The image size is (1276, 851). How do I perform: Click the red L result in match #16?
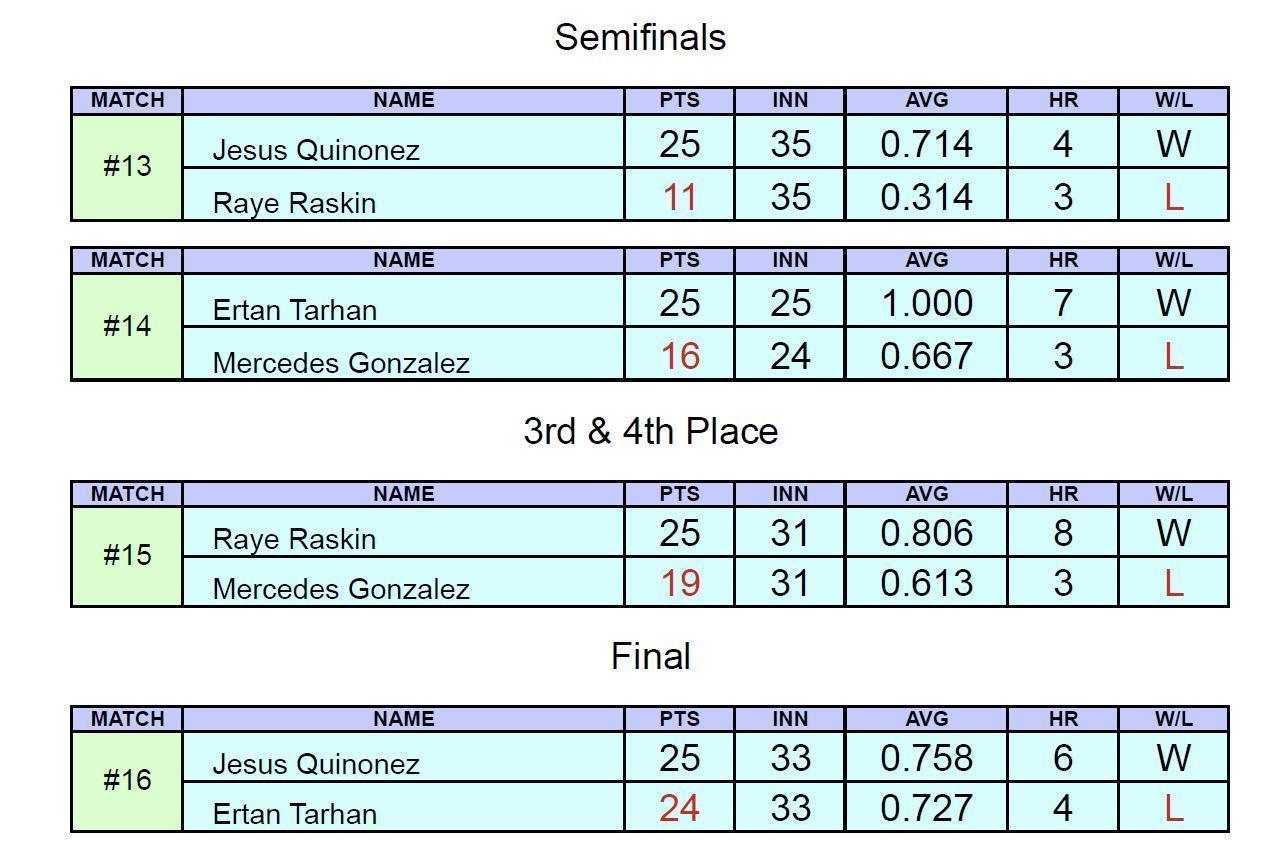coord(1173,807)
